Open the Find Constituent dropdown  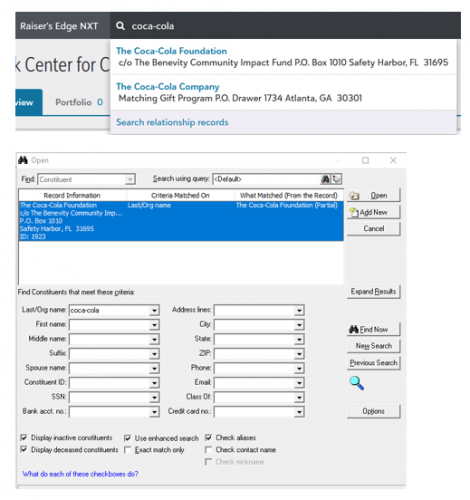[x=130, y=180]
